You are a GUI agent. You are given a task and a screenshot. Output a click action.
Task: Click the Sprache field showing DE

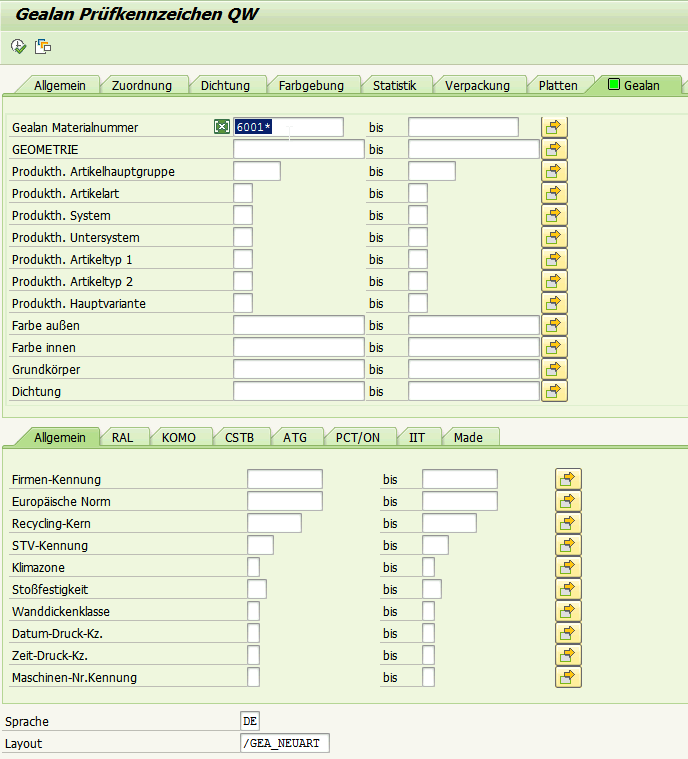(x=250, y=721)
